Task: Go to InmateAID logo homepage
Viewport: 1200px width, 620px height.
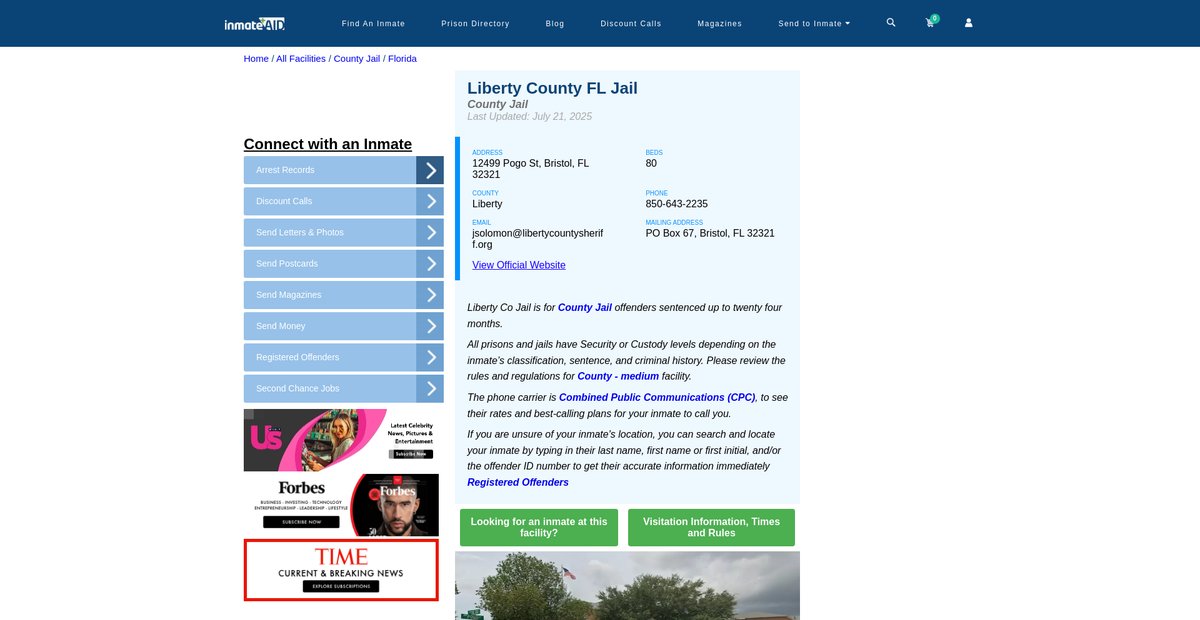Action: 255,23
